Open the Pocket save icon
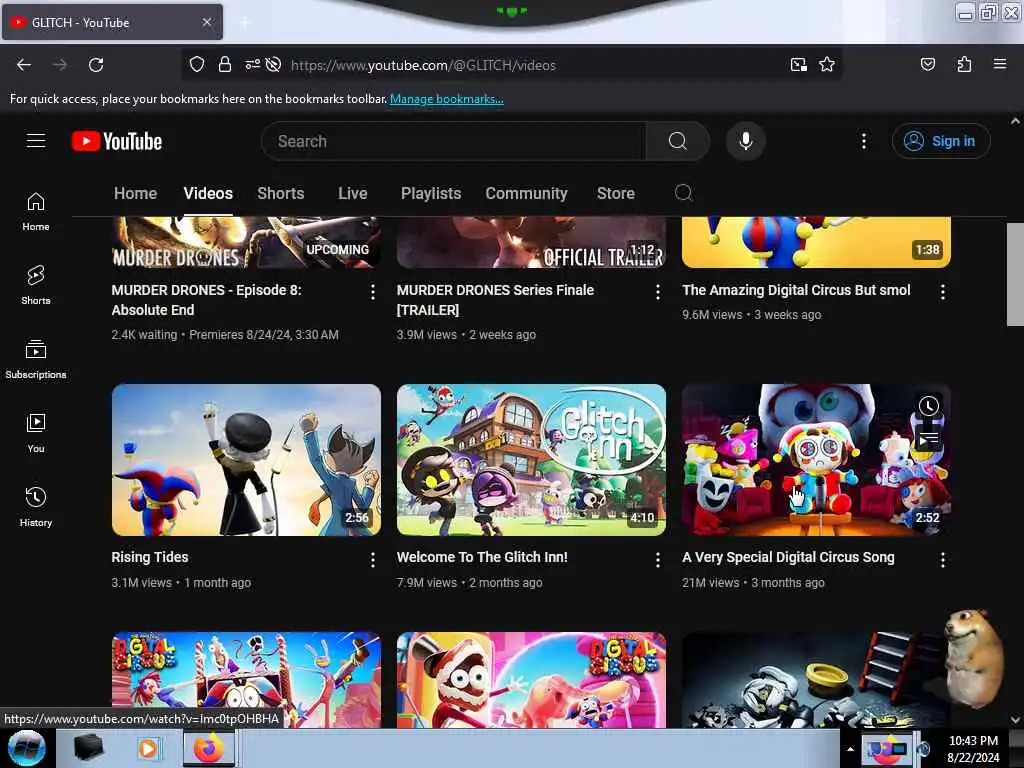The width and height of the screenshot is (1024, 768). [x=927, y=64]
